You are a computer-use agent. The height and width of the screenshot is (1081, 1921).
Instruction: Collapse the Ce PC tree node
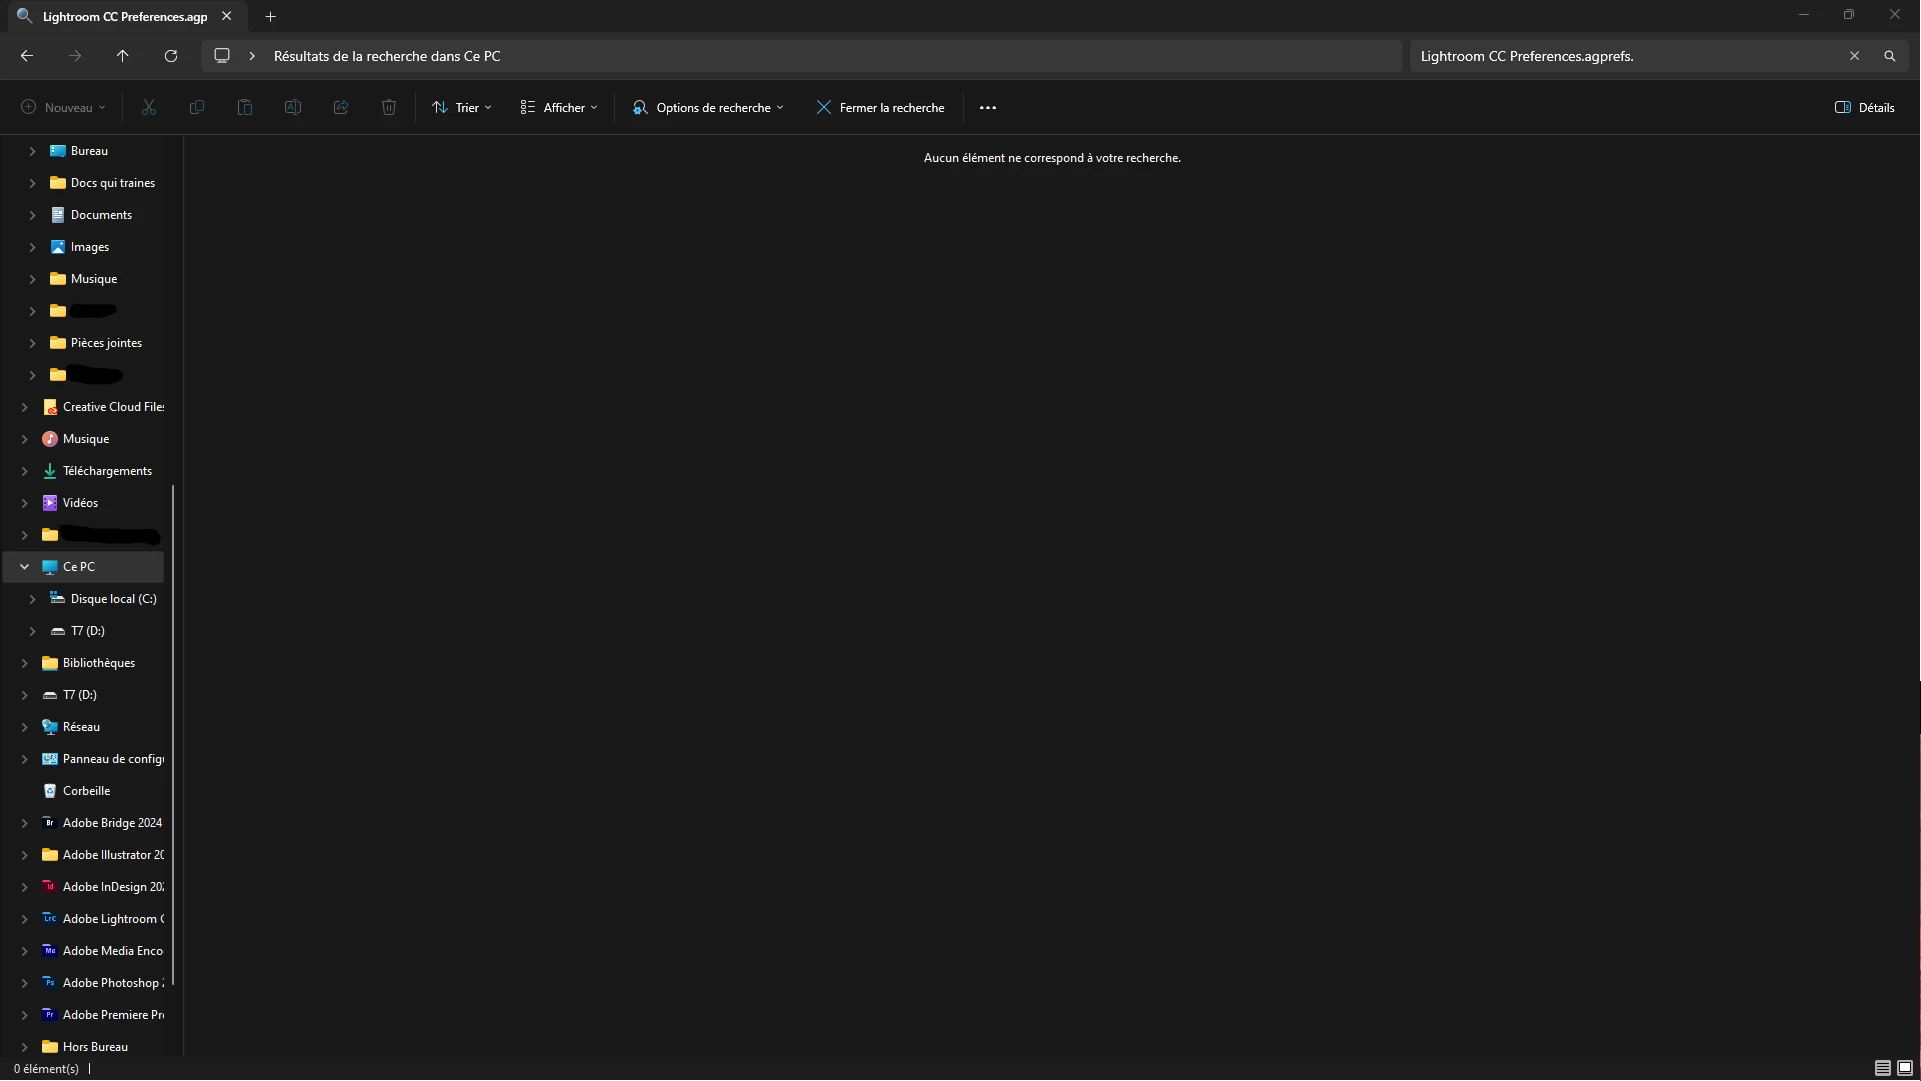click(25, 567)
